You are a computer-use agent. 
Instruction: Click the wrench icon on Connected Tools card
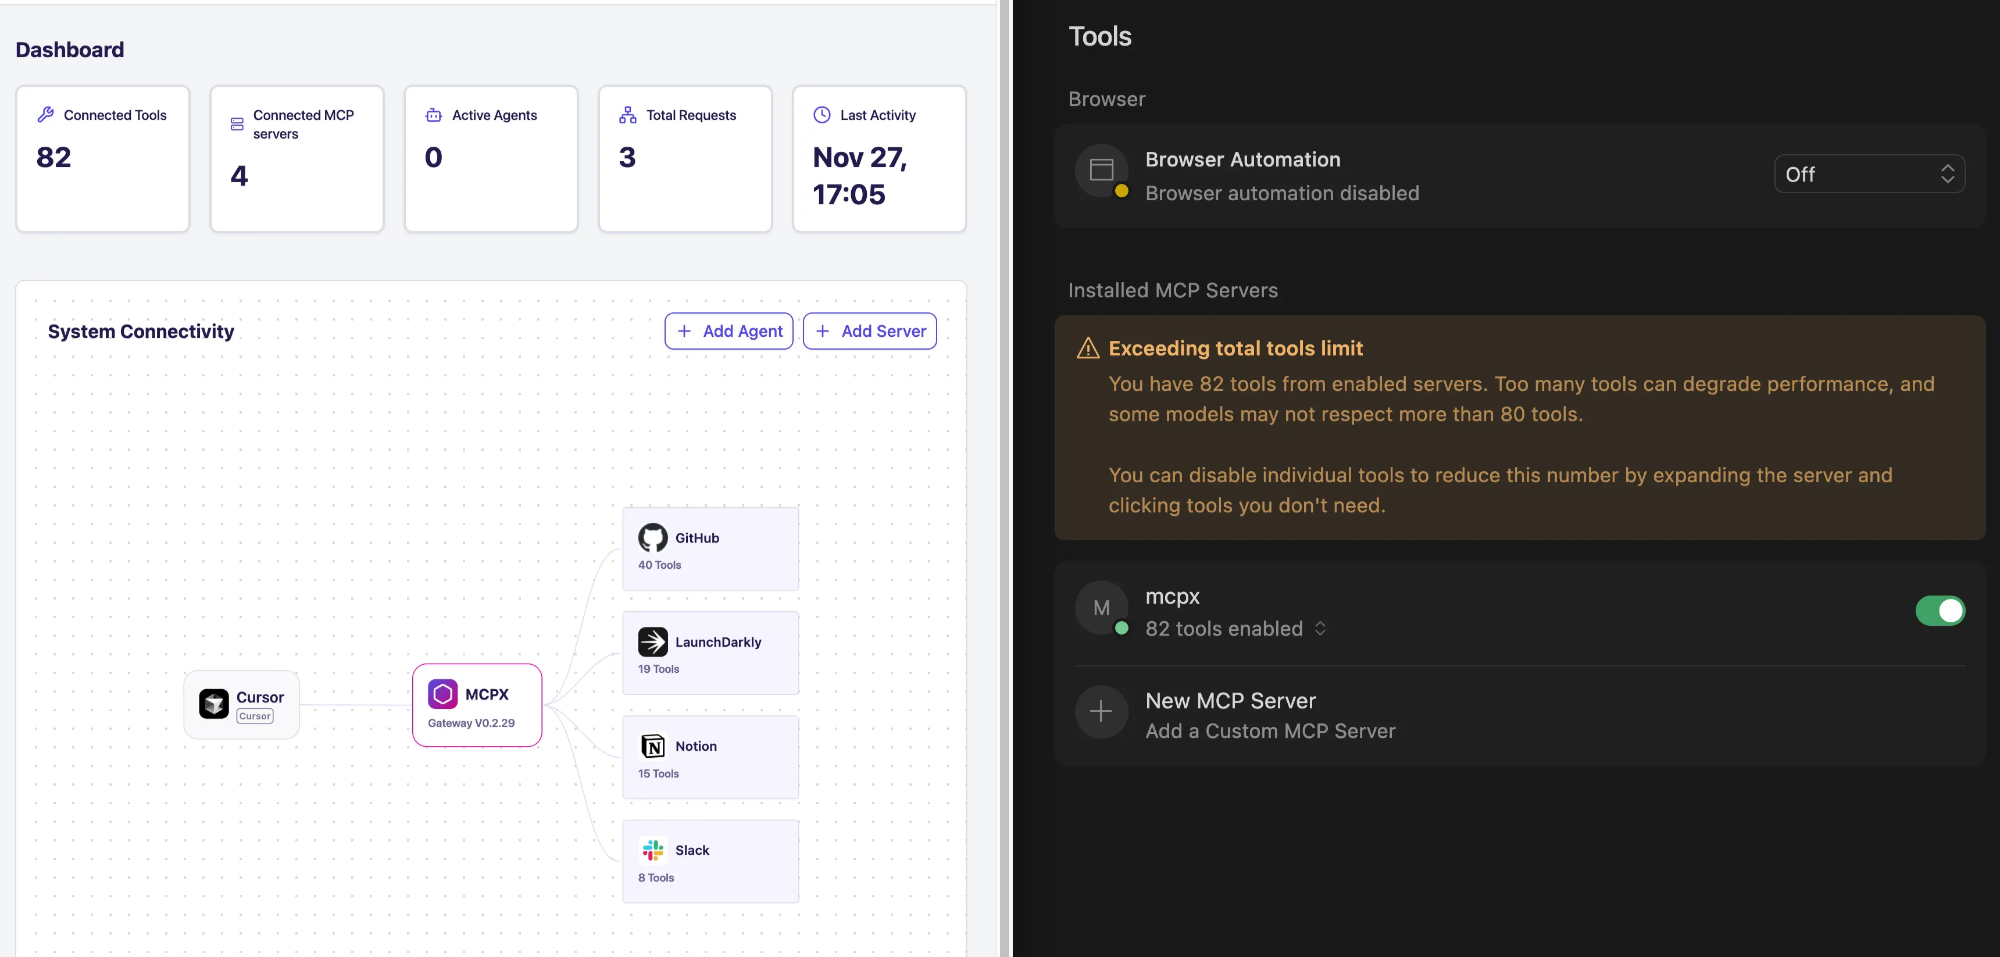(x=46, y=115)
